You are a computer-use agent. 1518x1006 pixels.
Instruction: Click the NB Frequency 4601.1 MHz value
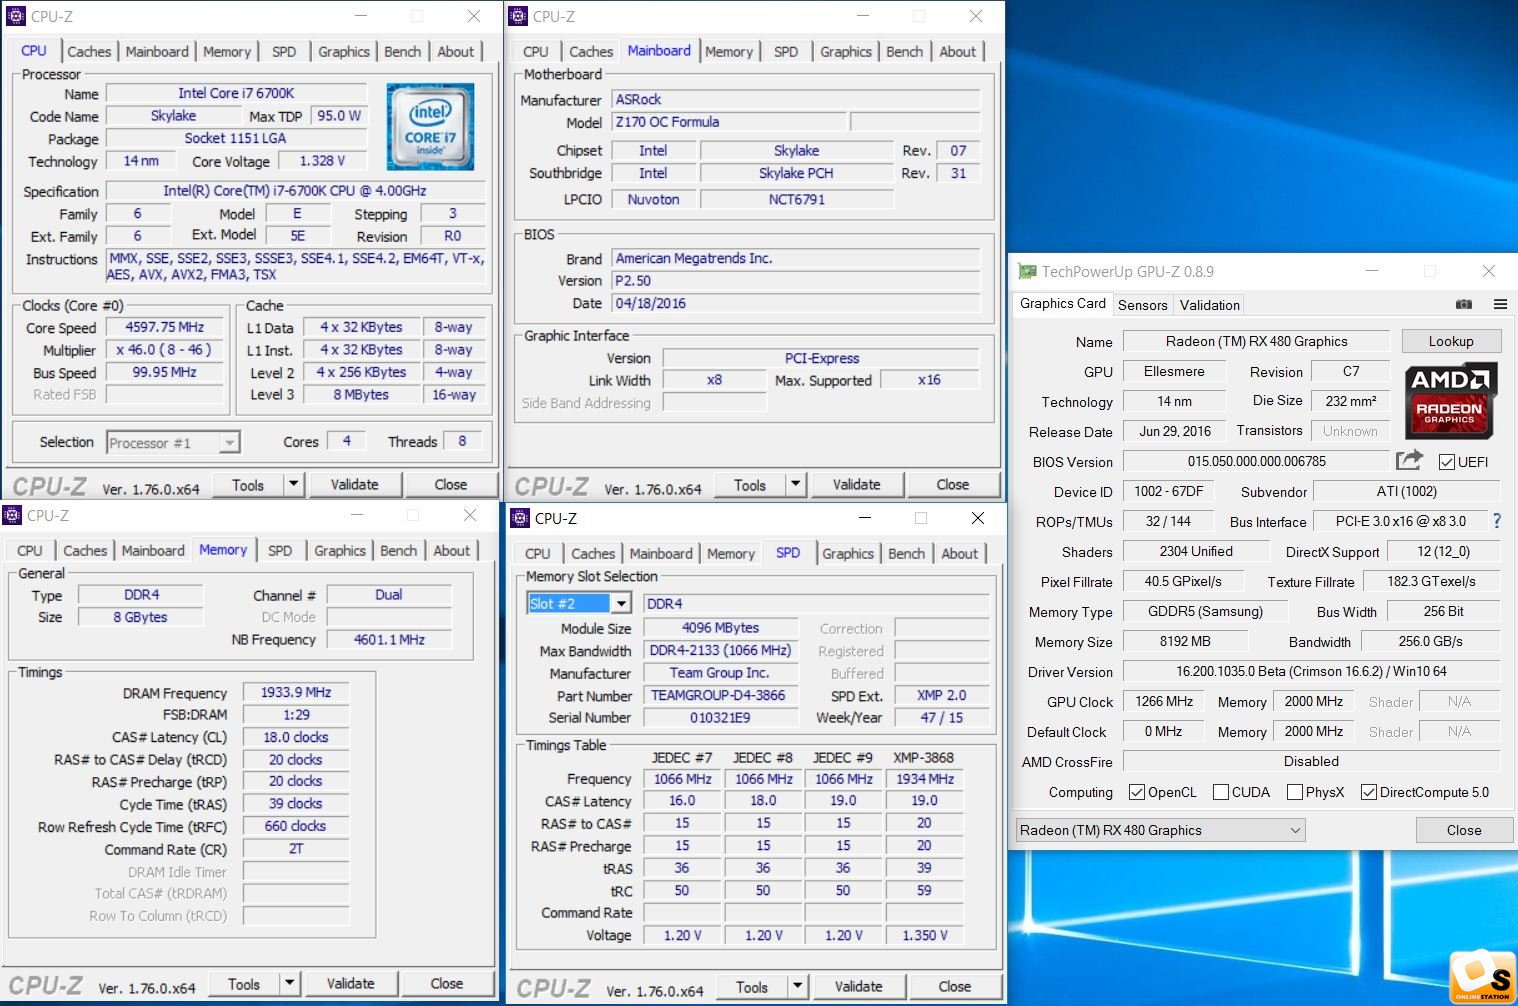tap(389, 639)
